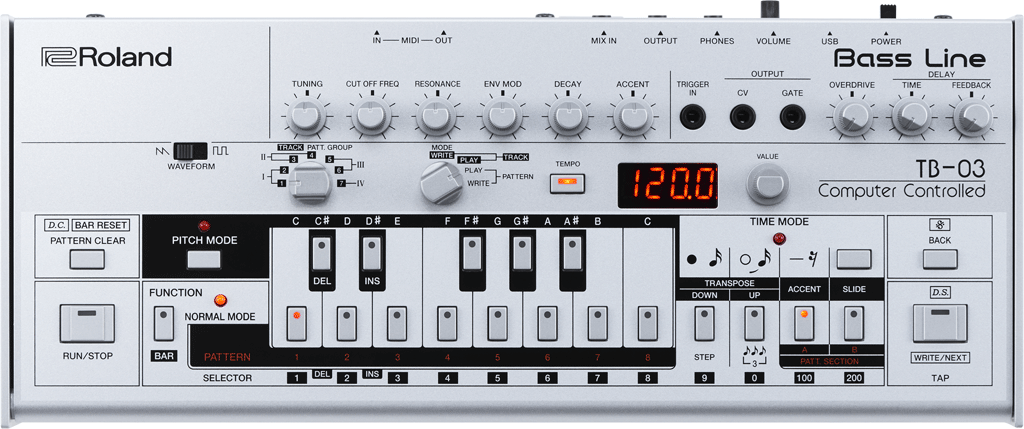Image resolution: width=1024 pixels, height=429 pixels.
Task: Click the BACK button
Action: tap(940, 259)
